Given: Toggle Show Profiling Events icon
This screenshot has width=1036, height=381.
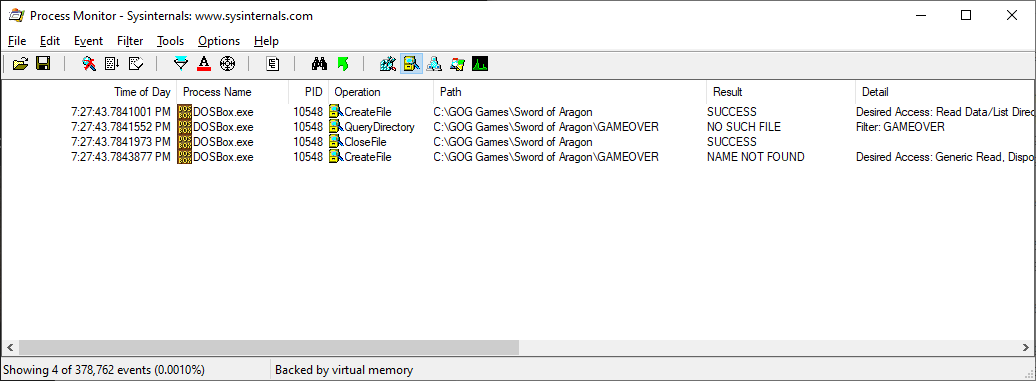Looking at the screenshot, I should pos(480,64).
